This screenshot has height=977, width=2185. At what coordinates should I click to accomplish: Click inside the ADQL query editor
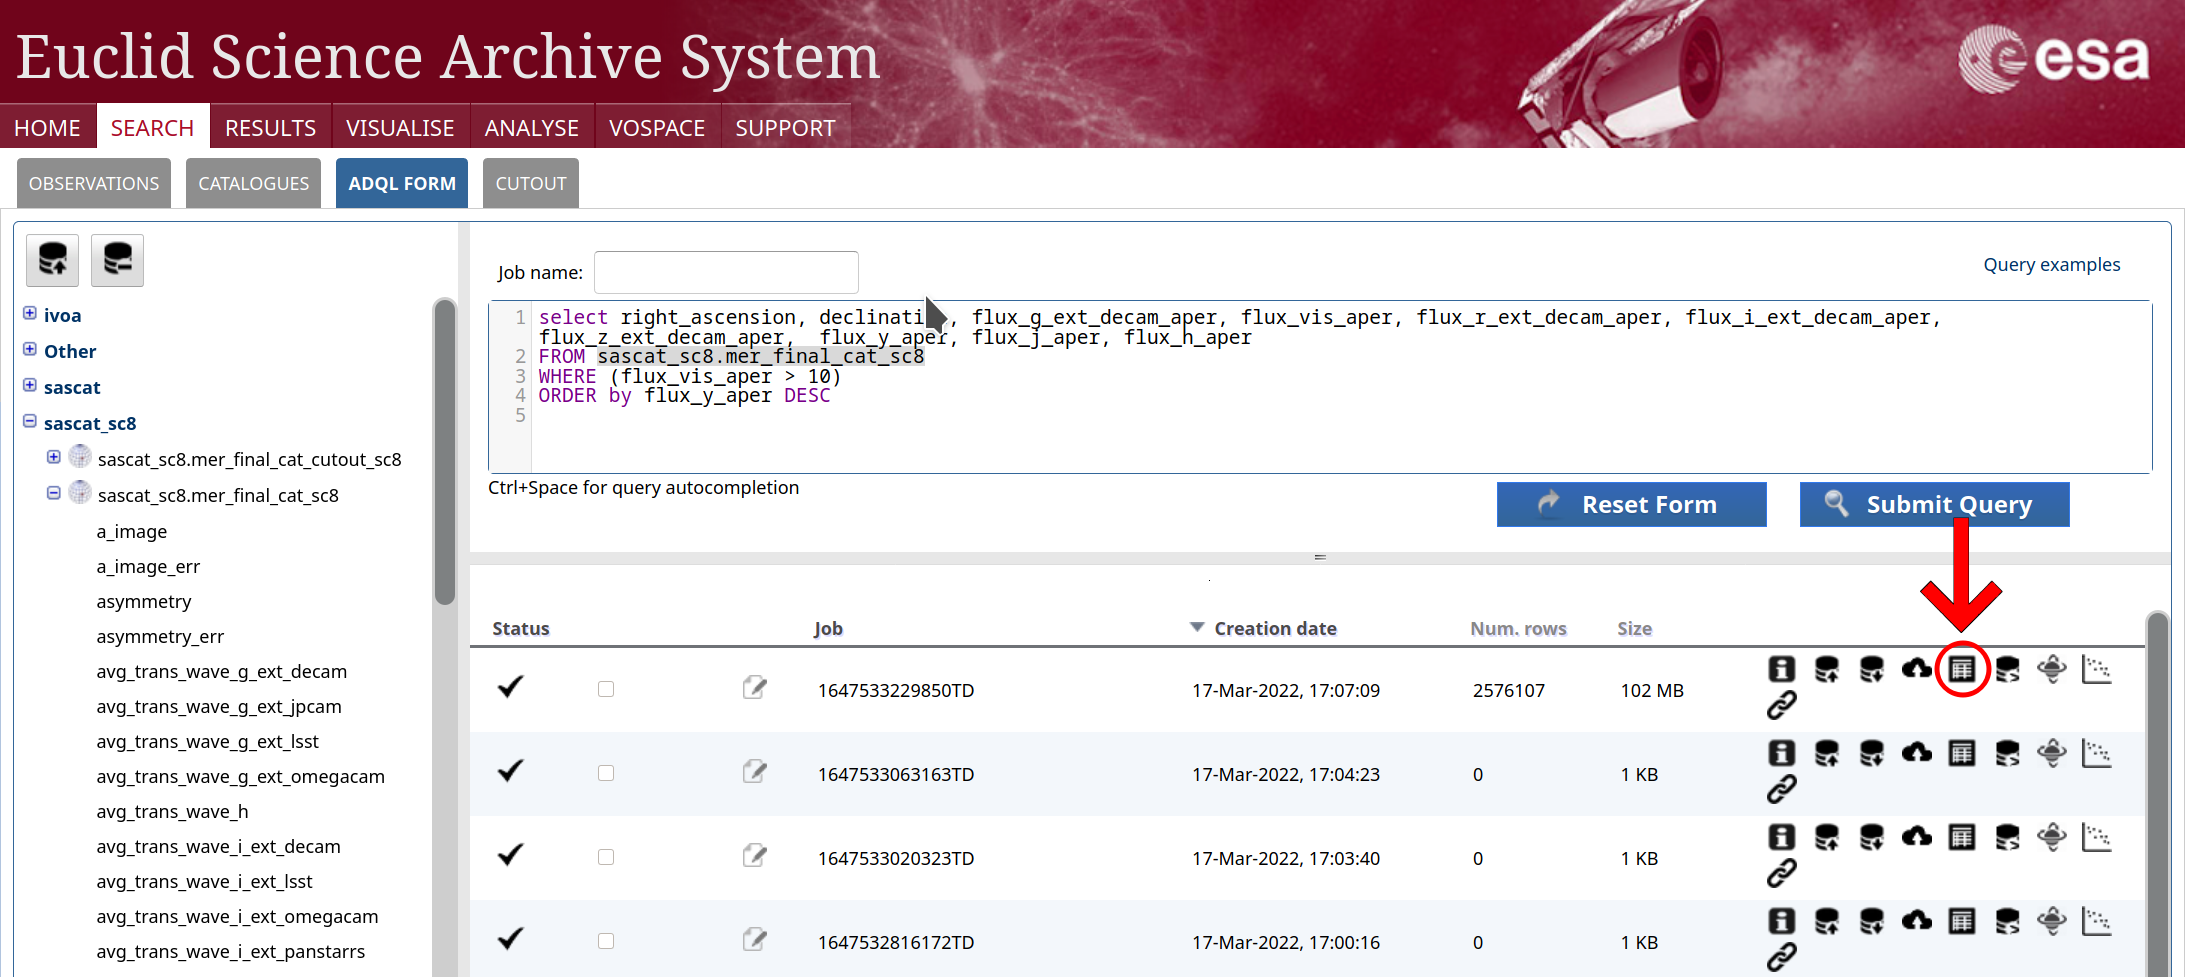click(1320, 387)
